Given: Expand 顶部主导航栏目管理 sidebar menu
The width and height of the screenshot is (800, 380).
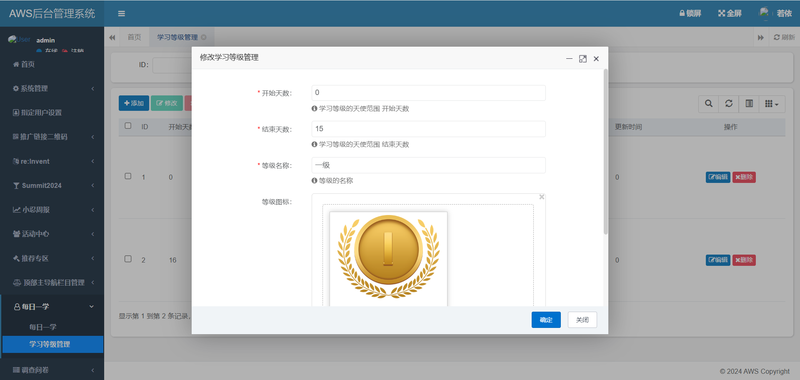Looking at the screenshot, I should 52,282.
